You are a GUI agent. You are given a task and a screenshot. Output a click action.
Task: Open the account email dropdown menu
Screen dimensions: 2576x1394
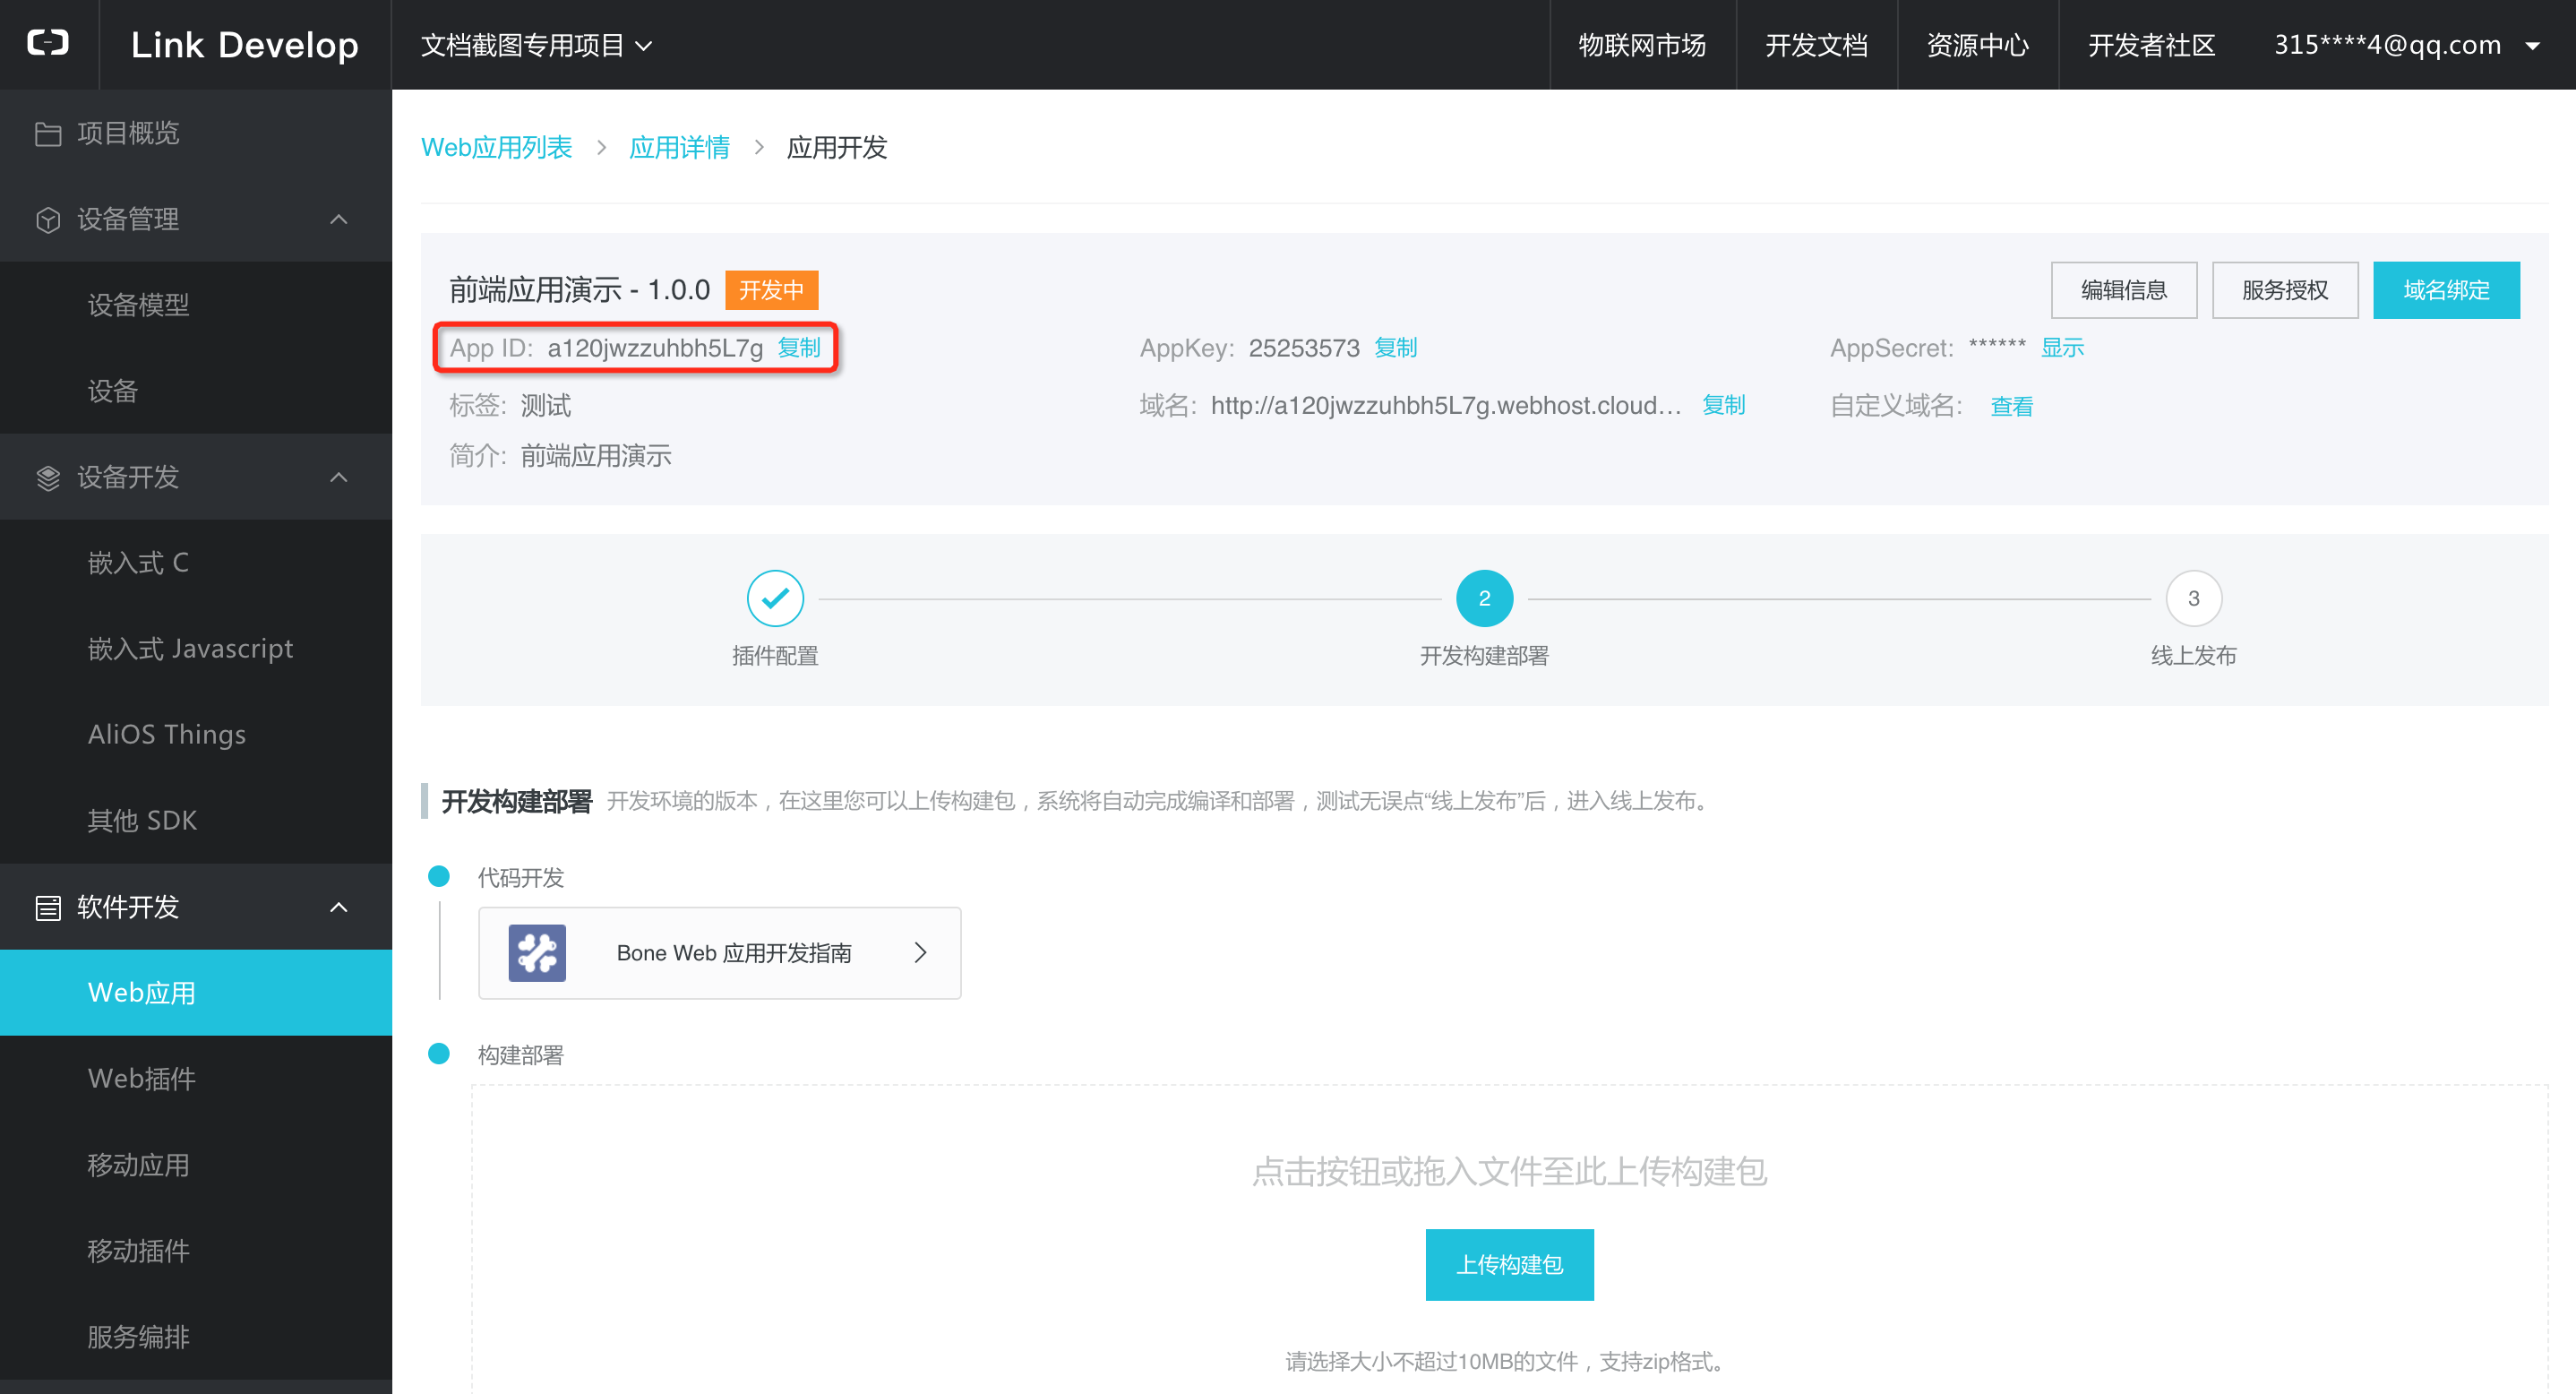tap(2407, 45)
